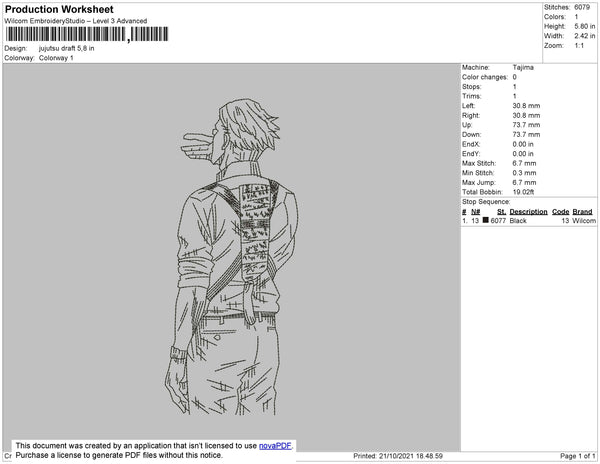Click the Zoom 1:1 value
Image resolution: width=600 pixels, height=464 pixels.
579,46
